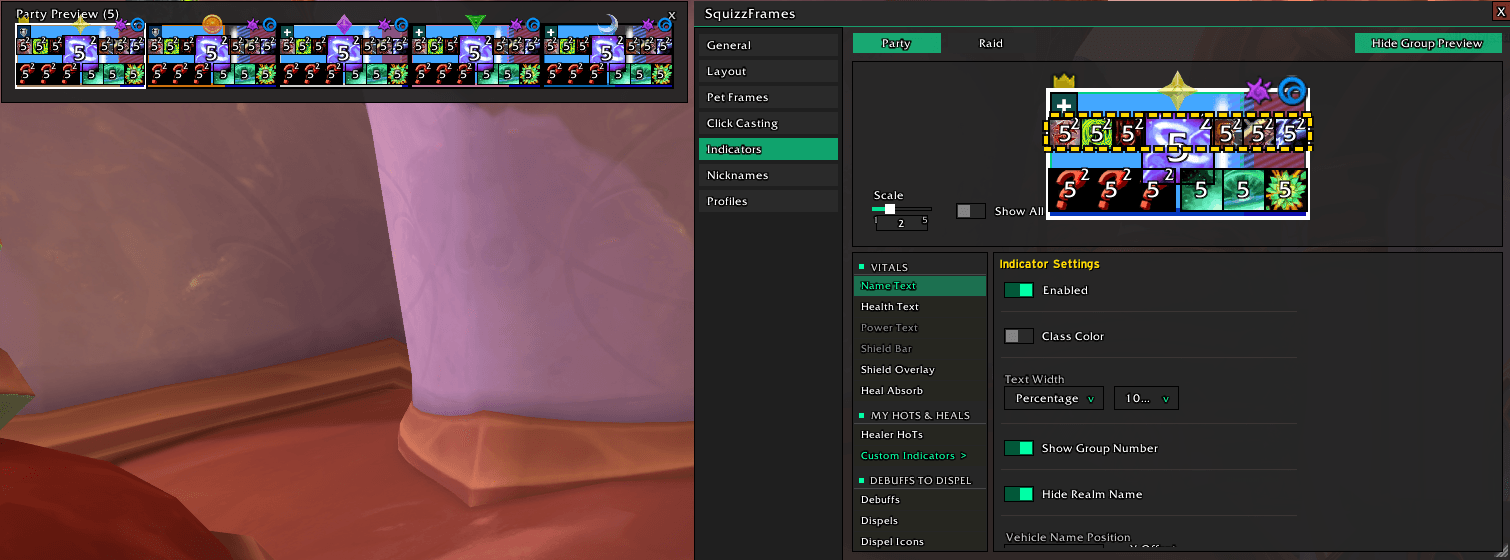Select Health Text indicator
This screenshot has height=560, width=1510.
(921, 307)
